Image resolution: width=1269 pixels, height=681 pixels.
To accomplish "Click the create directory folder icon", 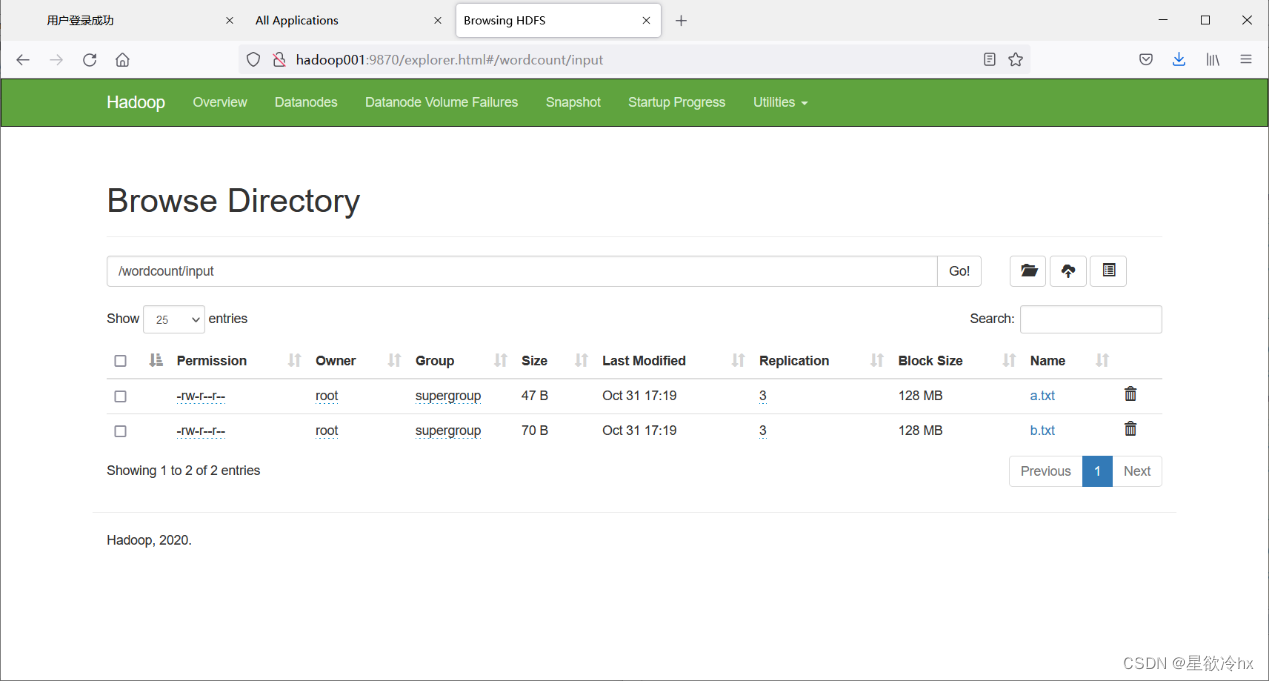I will click(x=1028, y=271).
